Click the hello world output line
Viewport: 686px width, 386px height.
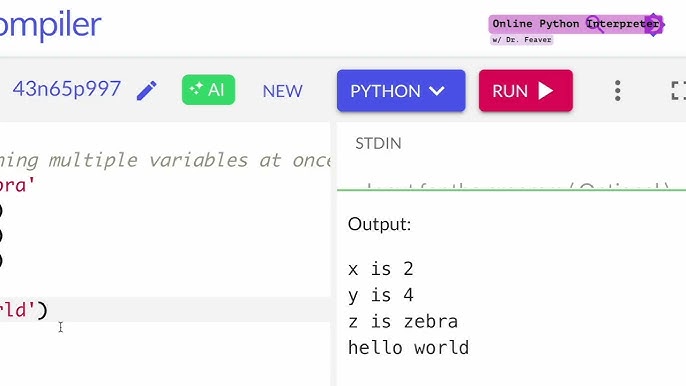tap(409, 348)
